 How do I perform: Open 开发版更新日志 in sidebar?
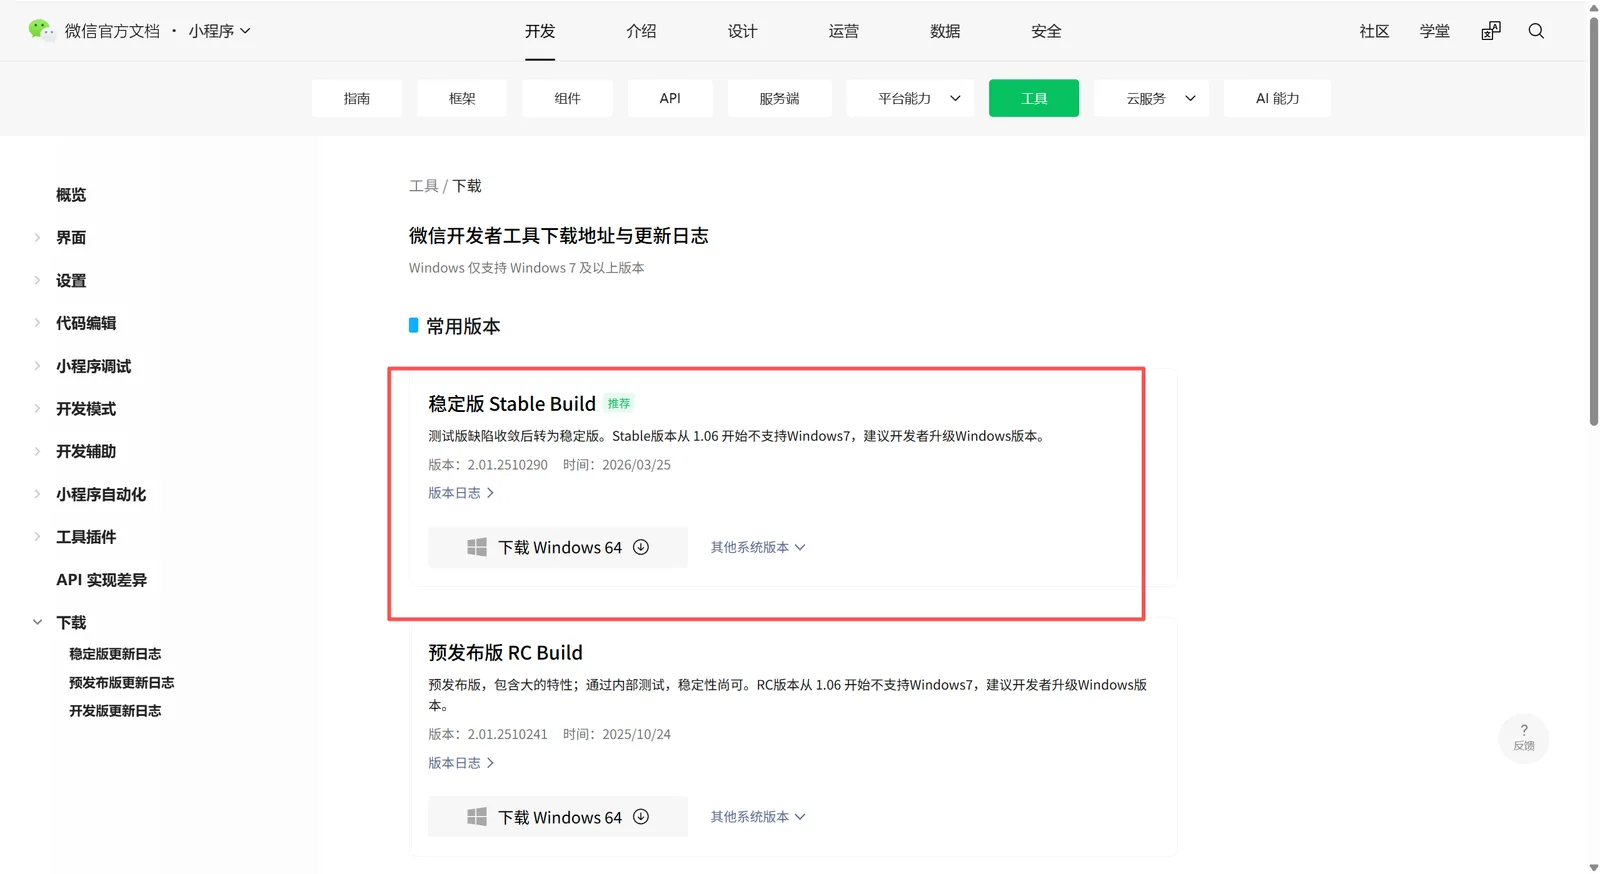115,711
